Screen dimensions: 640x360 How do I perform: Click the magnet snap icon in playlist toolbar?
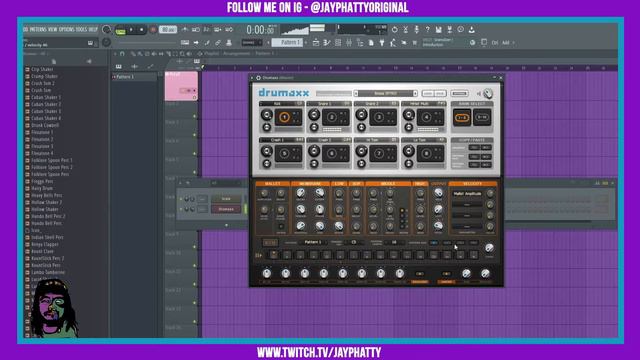(122, 53)
